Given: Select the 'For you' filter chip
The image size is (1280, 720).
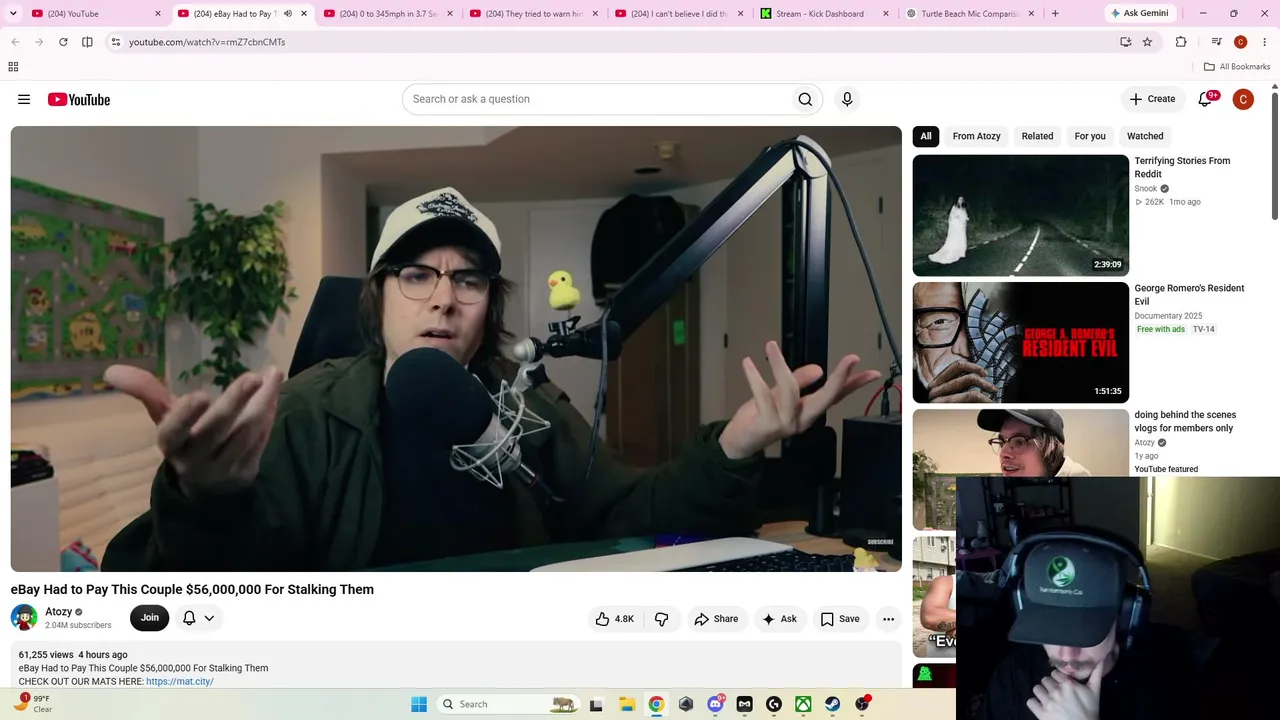Looking at the screenshot, I should pos(1090,136).
